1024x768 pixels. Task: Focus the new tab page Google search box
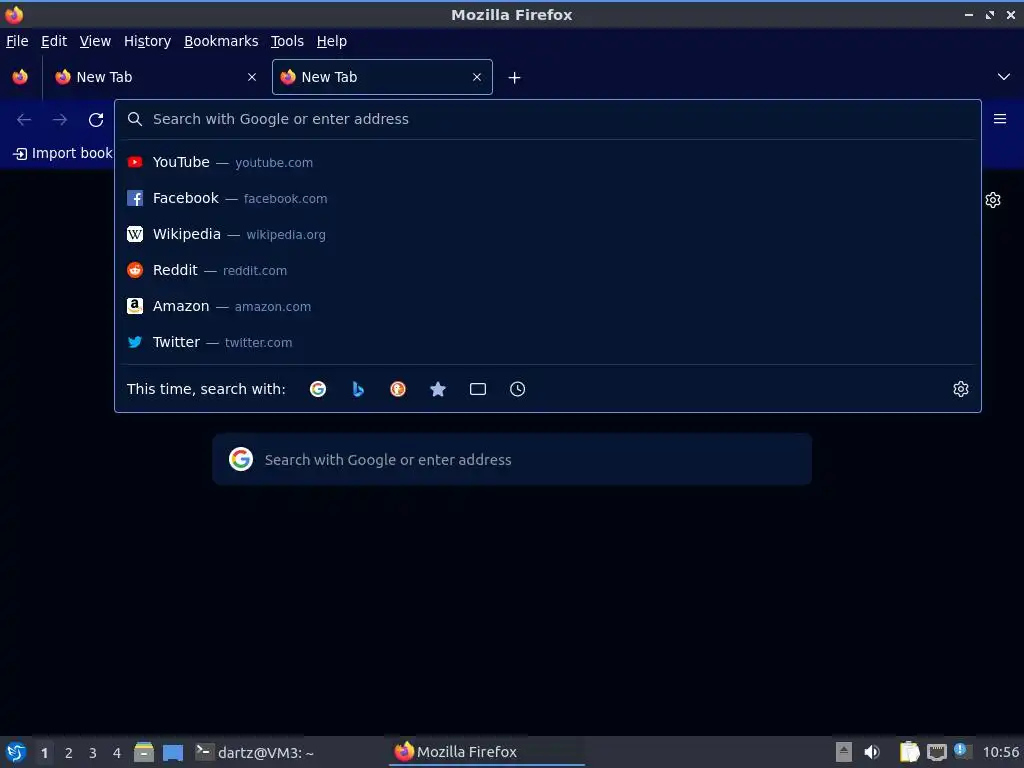[x=512, y=460]
